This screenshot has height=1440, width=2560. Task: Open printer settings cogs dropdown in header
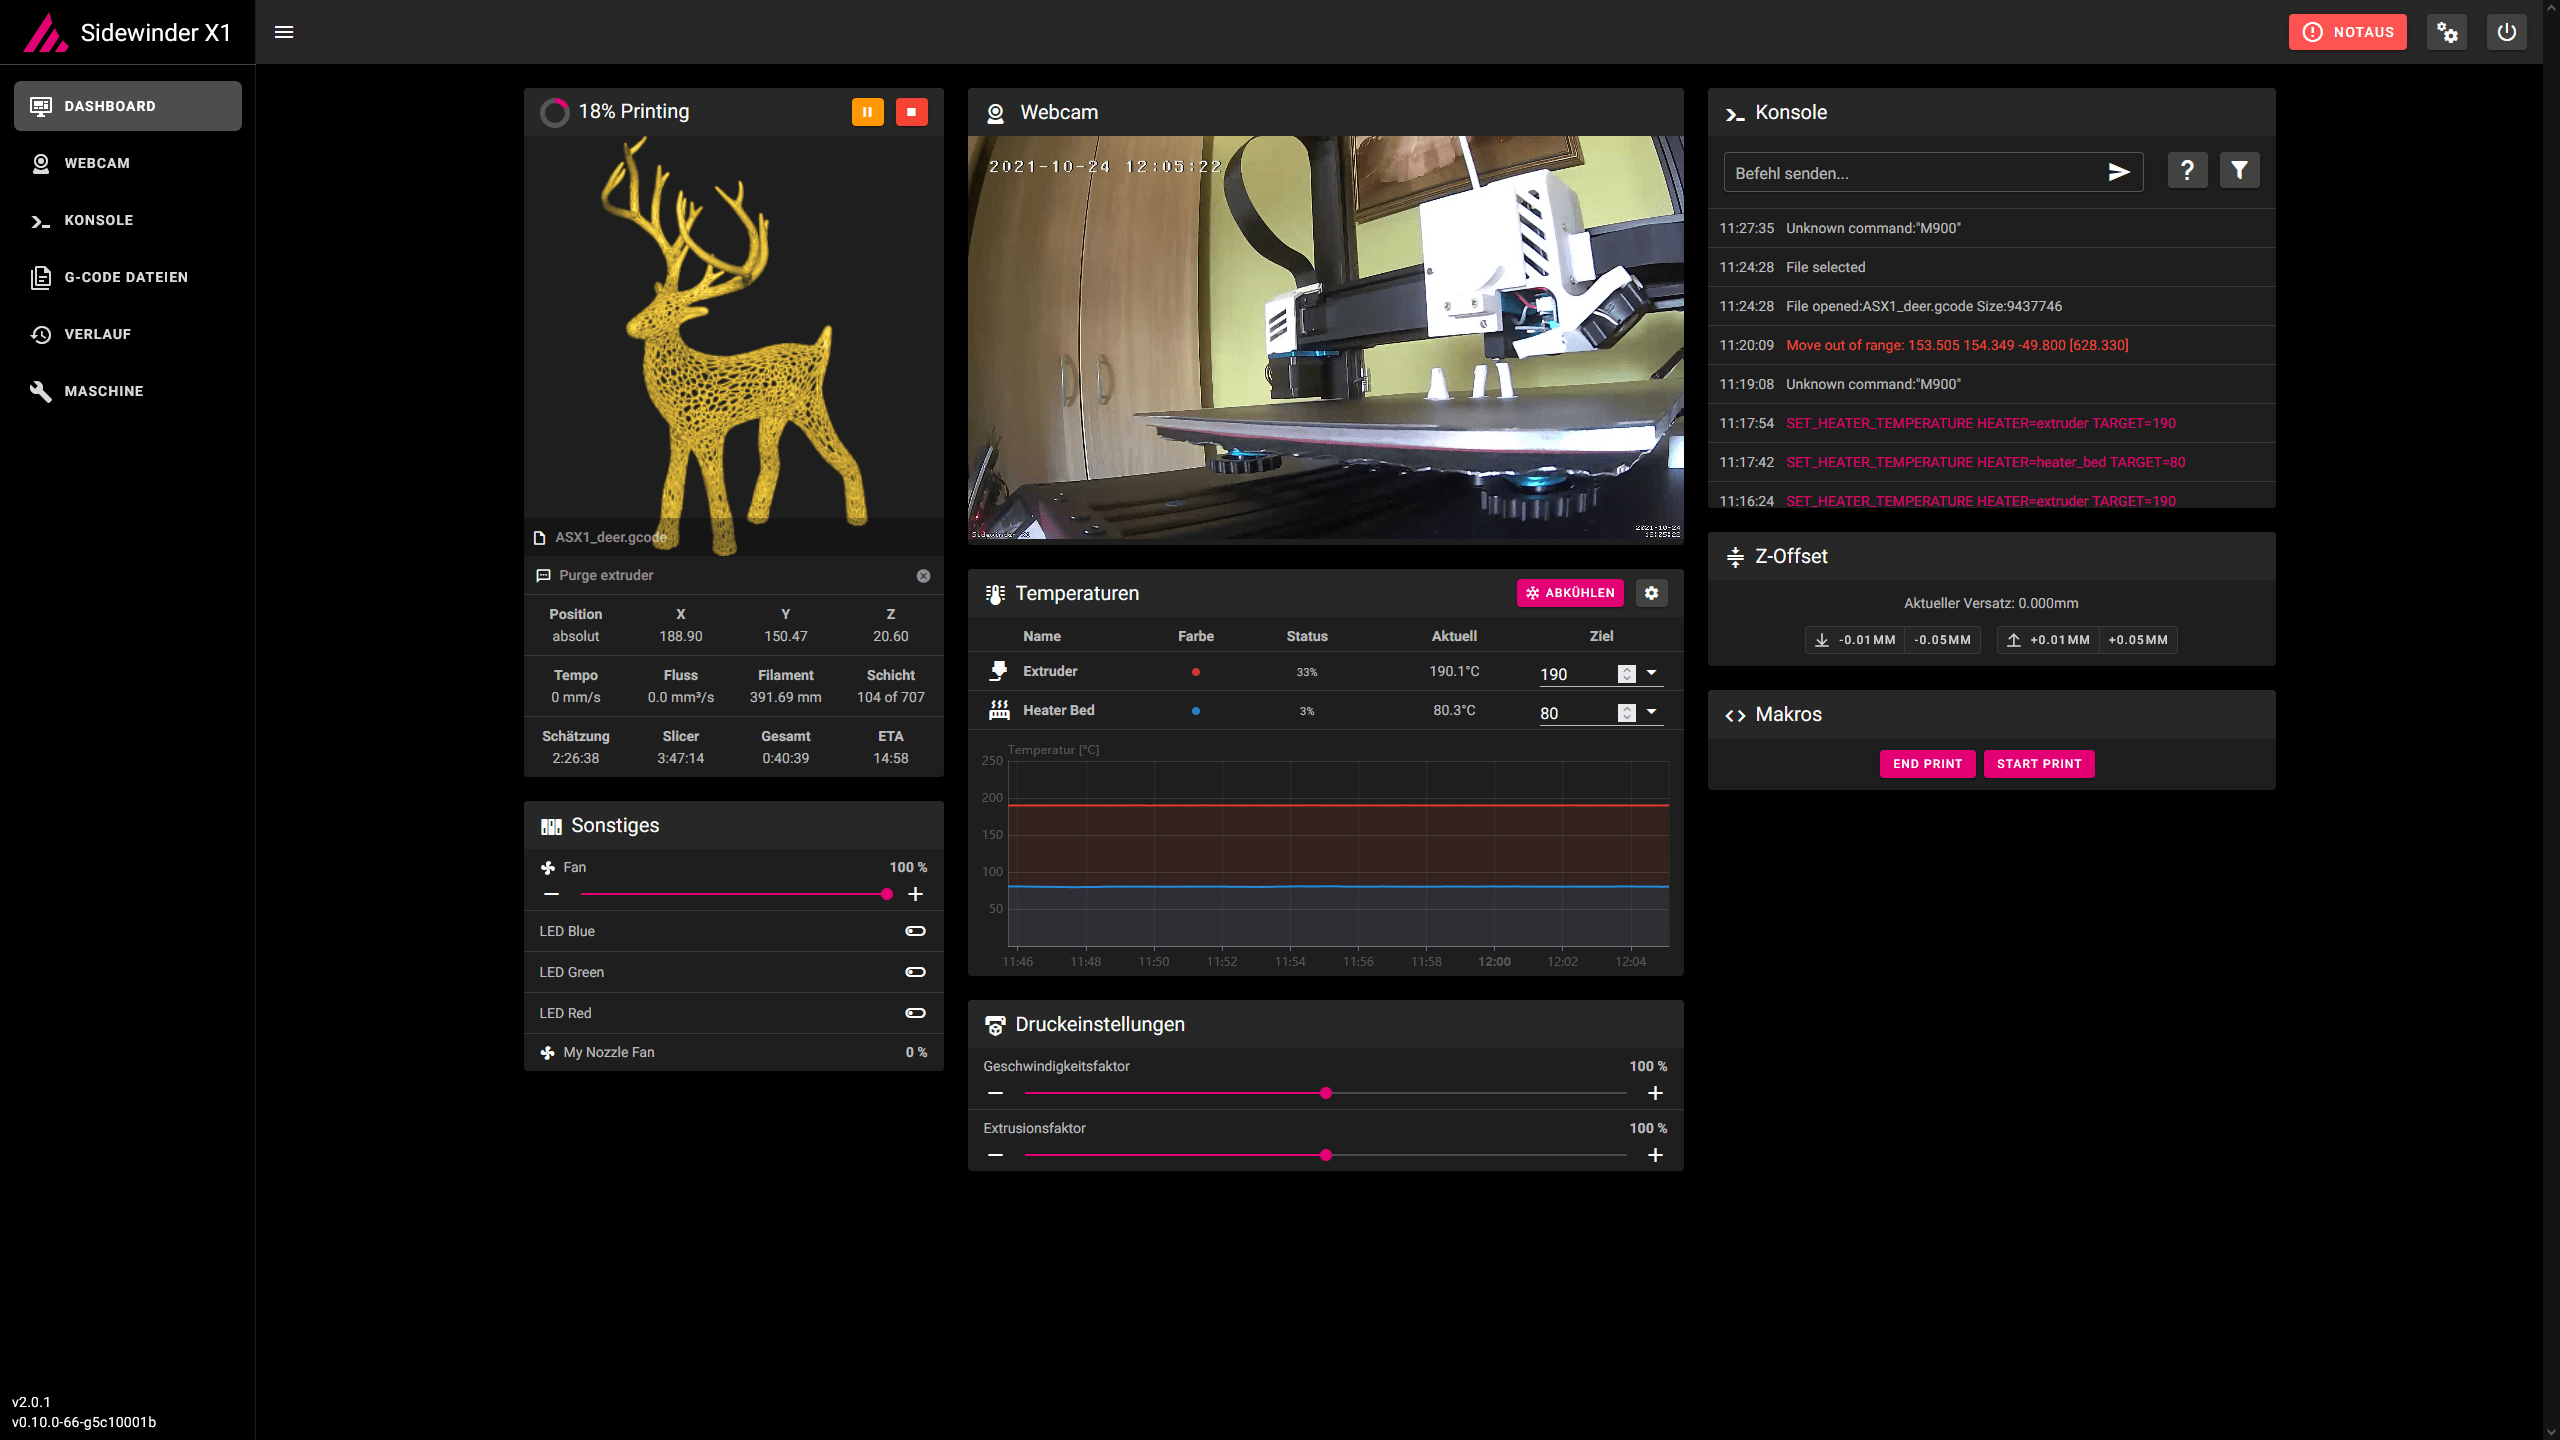pyautogui.click(x=2447, y=32)
